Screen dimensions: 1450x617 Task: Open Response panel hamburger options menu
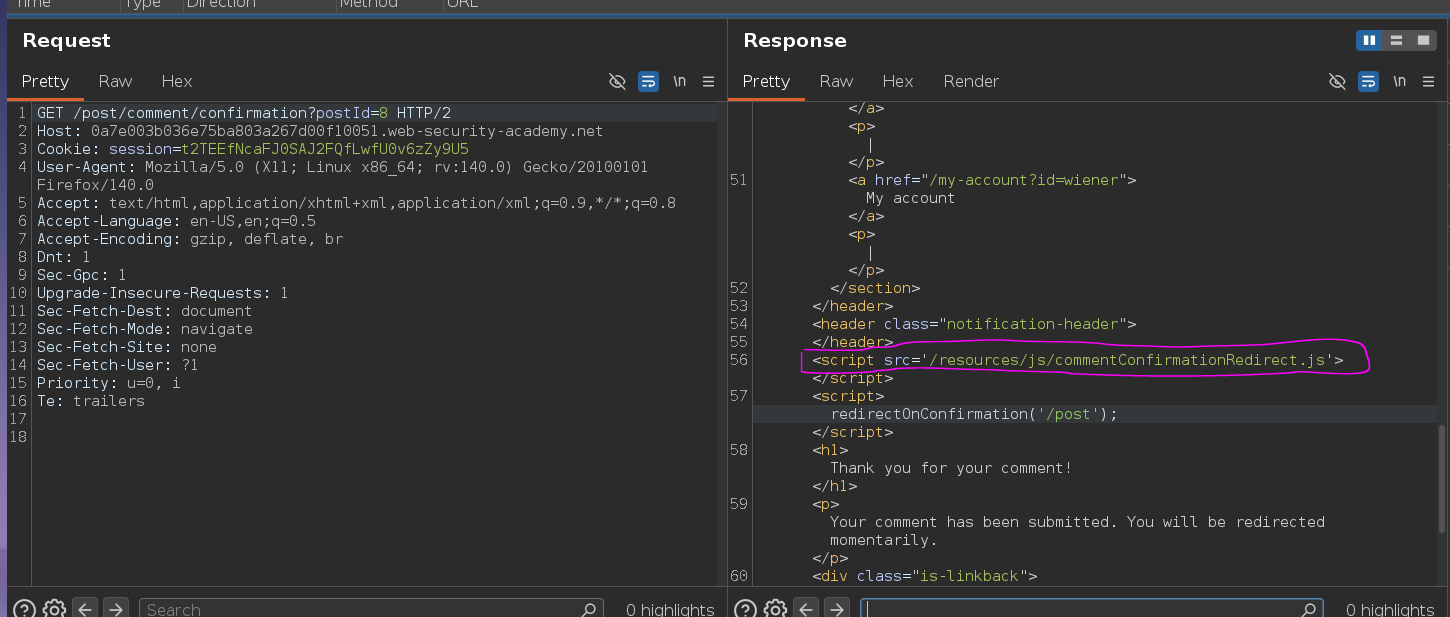click(x=1428, y=81)
